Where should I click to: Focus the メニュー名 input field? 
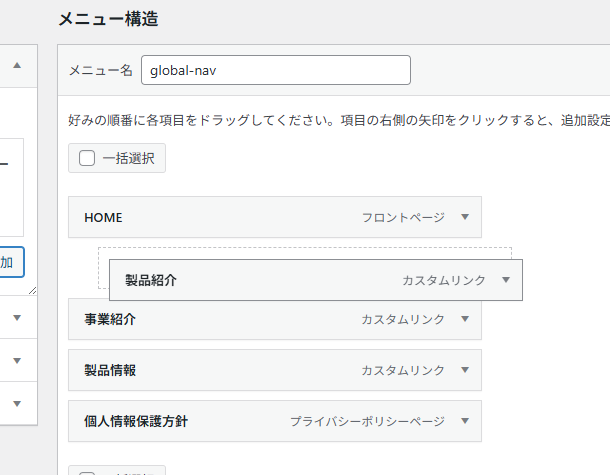click(276, 70)
